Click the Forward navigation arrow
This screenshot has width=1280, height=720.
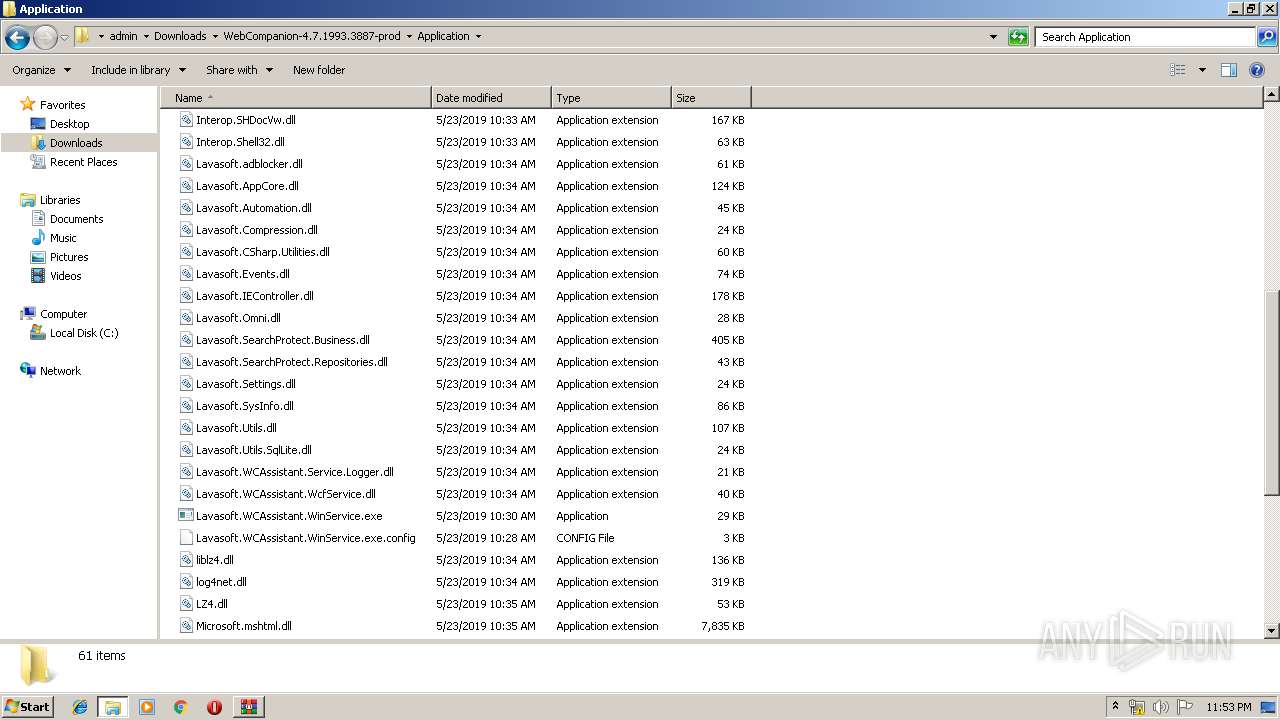pos(45,38)
